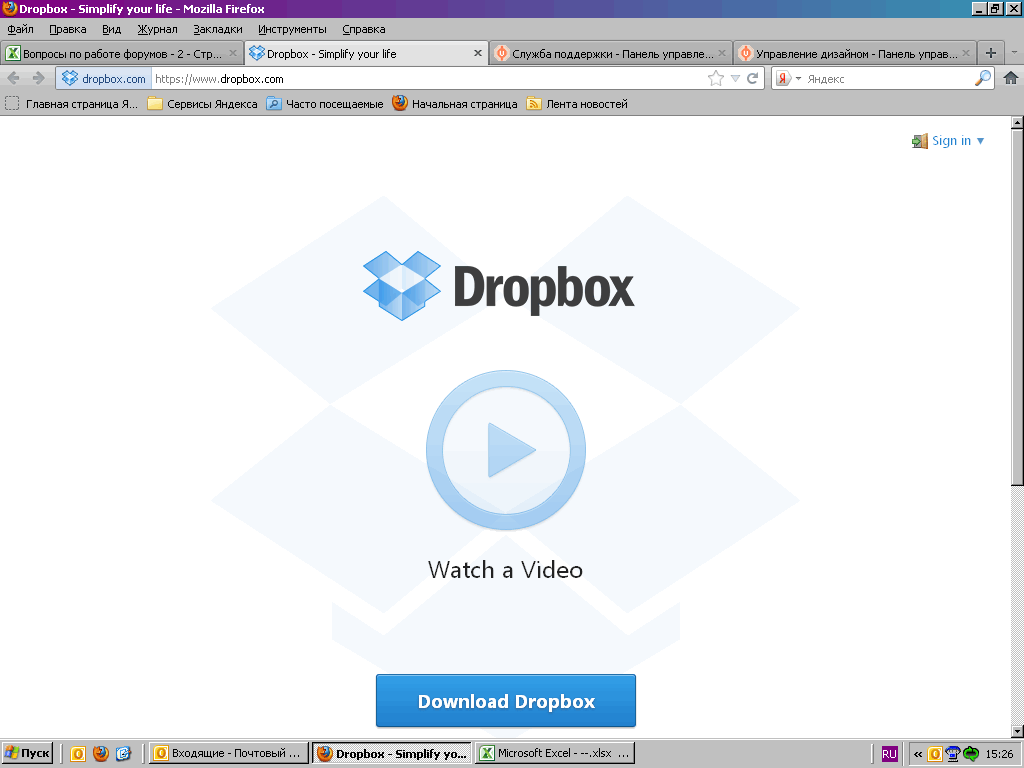This screenshot has width=1024, height=768.
Task: Close the Служба поддержки tab
Action: click(722, 53)
